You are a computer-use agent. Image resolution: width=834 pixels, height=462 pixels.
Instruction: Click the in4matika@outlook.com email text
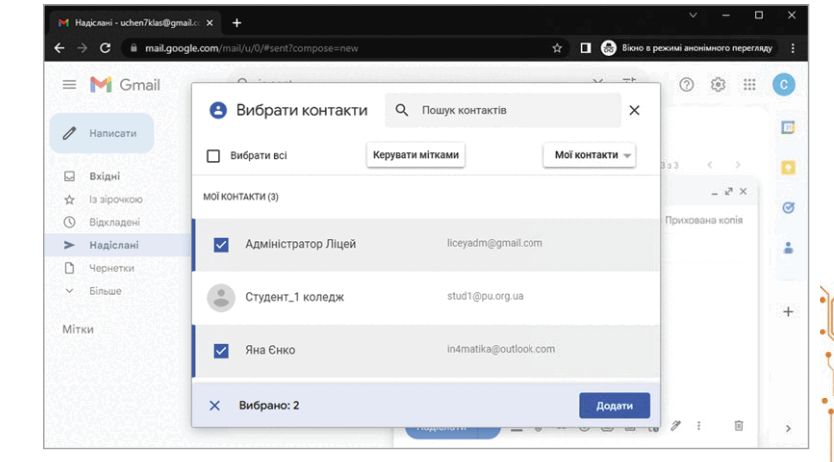501,349
